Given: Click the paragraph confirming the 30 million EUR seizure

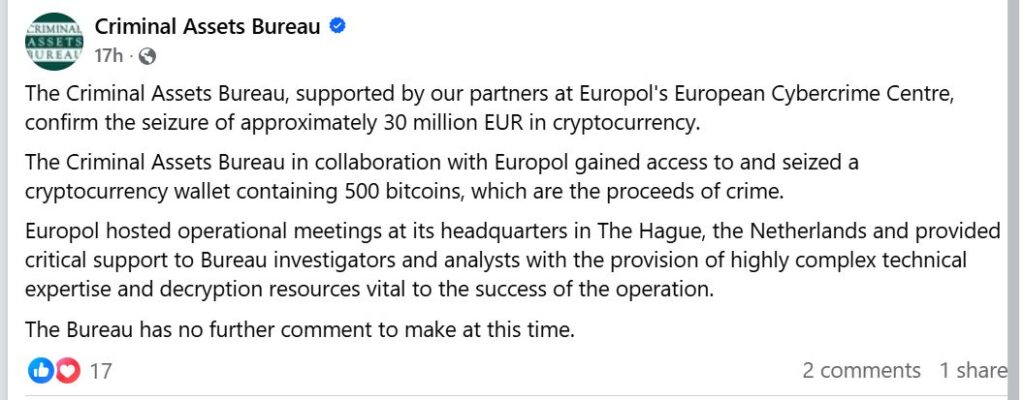Looking at the screenshot, I should pos(500,109).
